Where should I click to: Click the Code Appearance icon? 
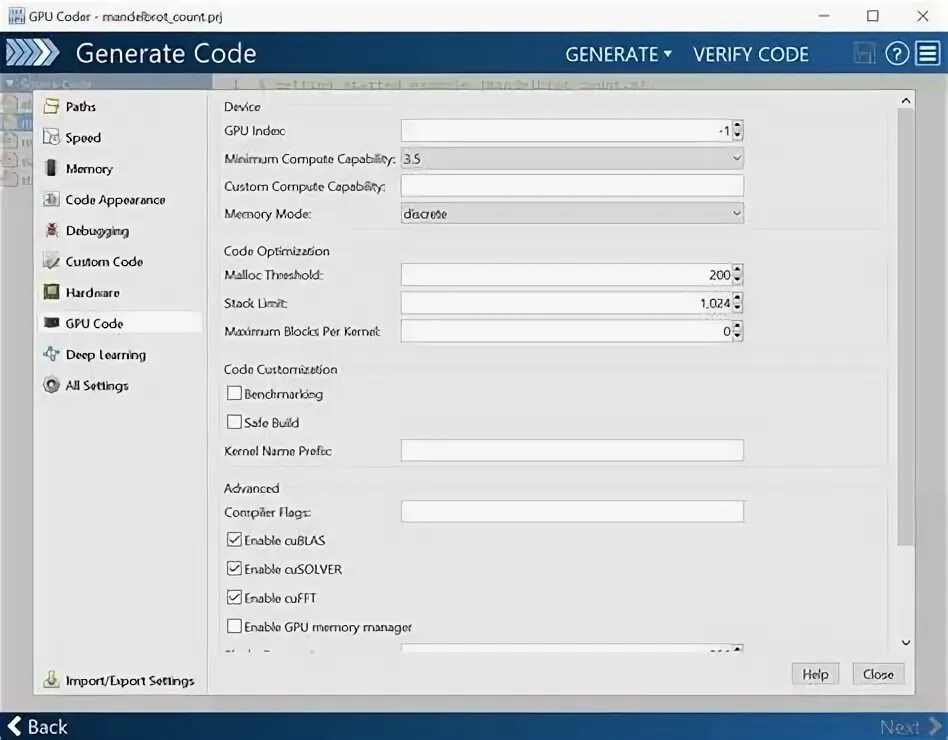point(51,200)
